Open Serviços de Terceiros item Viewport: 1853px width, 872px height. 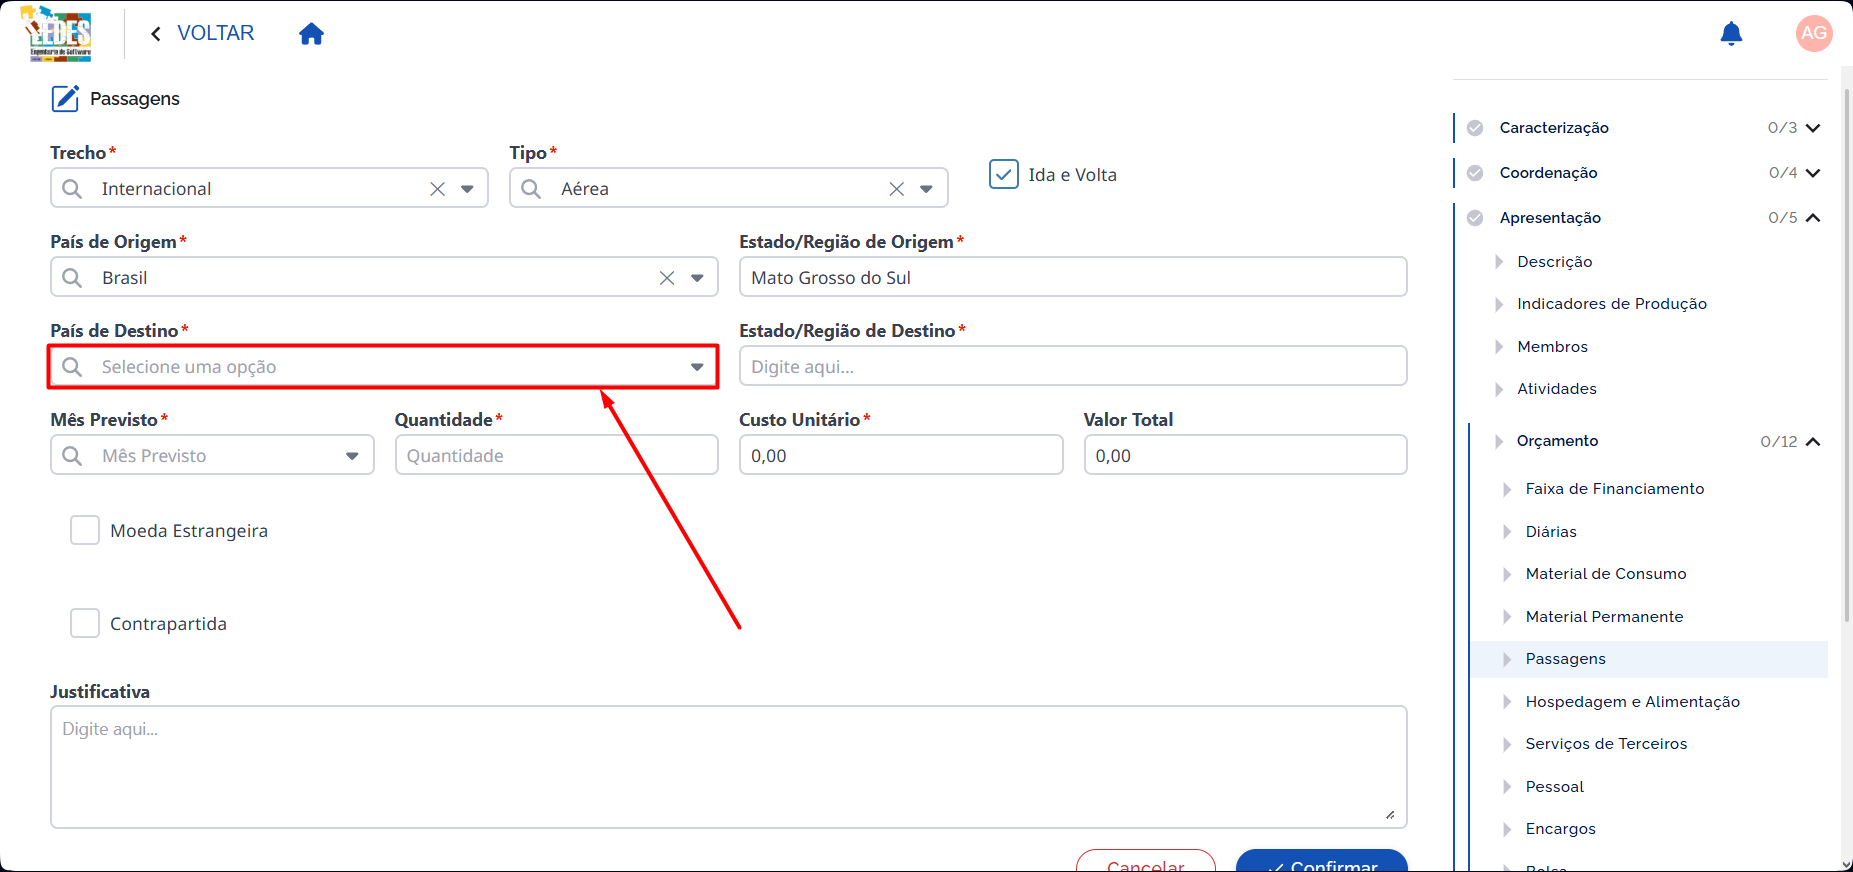pyautogui.click(x=1606, y=744)
